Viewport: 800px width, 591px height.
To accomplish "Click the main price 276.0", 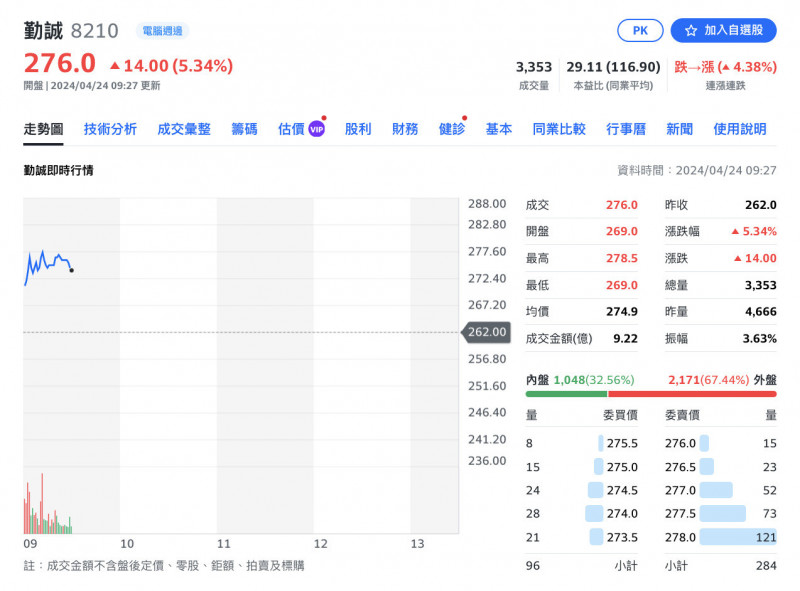I will click(60, 64).
